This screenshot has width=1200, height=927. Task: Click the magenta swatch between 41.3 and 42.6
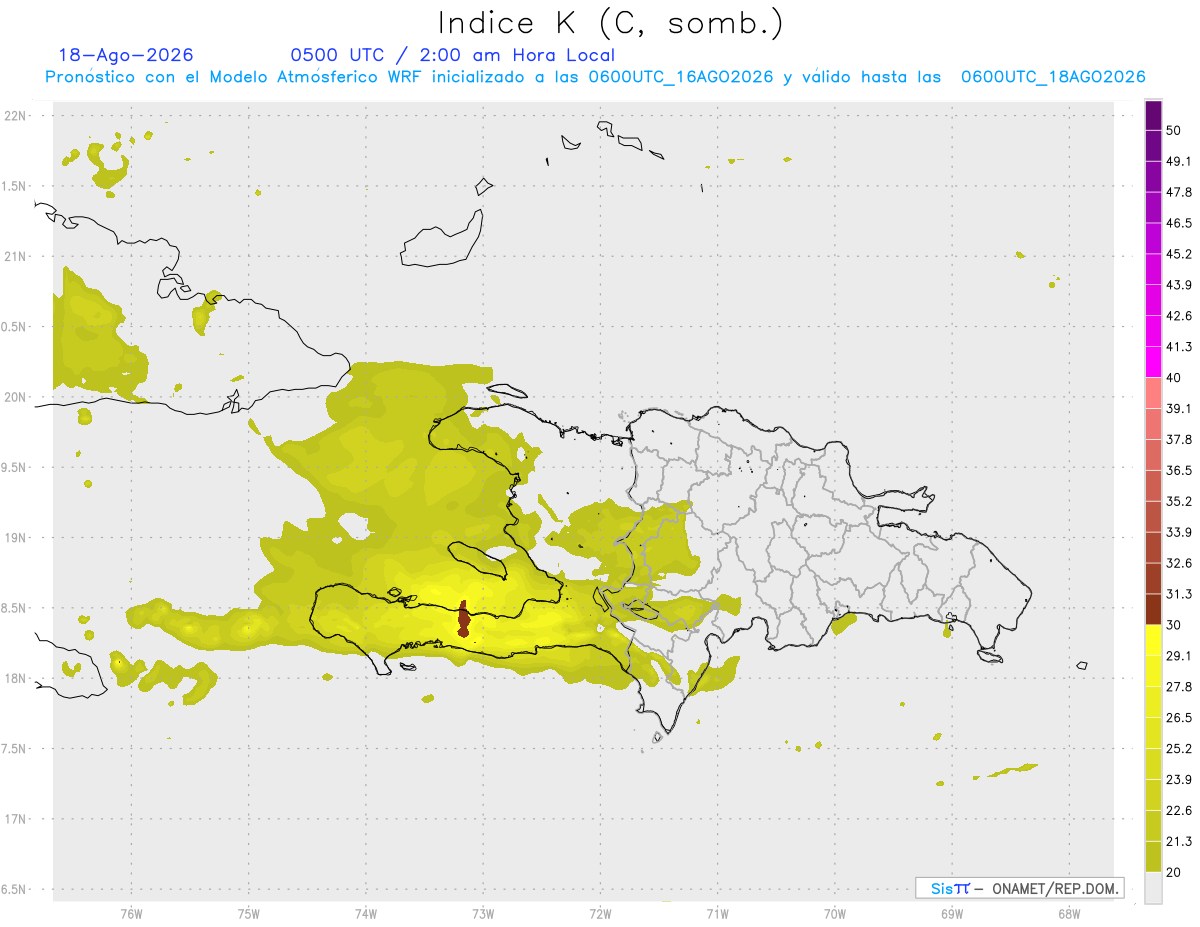[x=1154, y=331]
